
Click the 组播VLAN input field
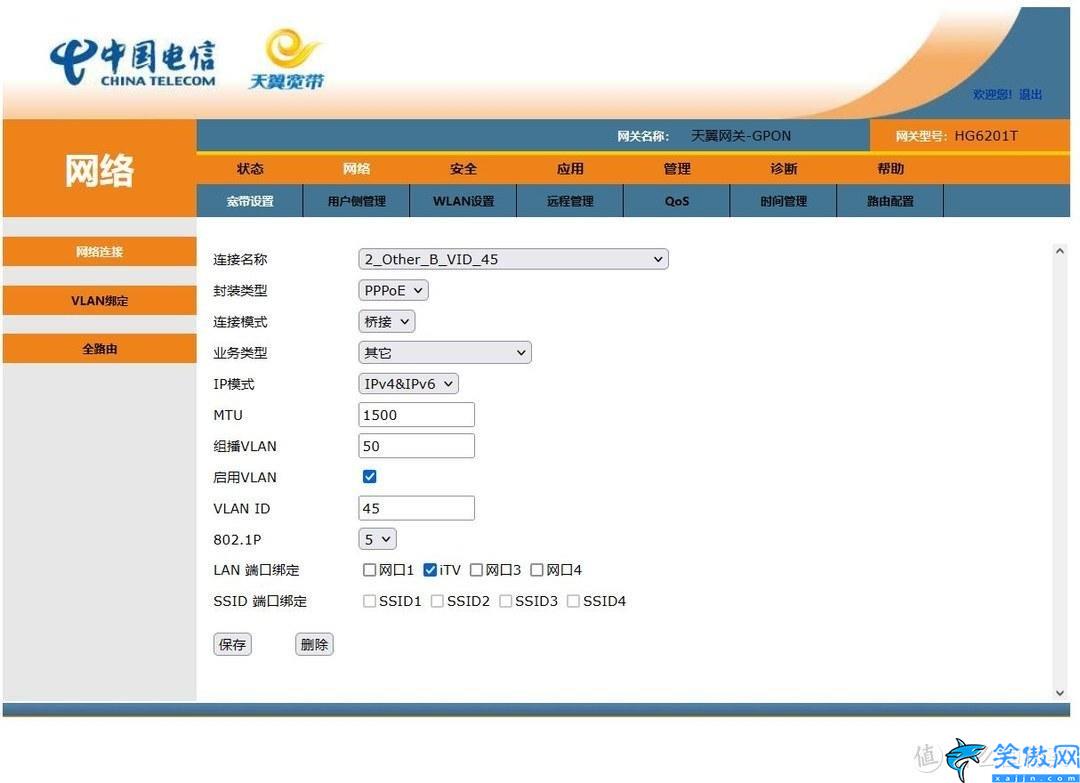point(417,446)
